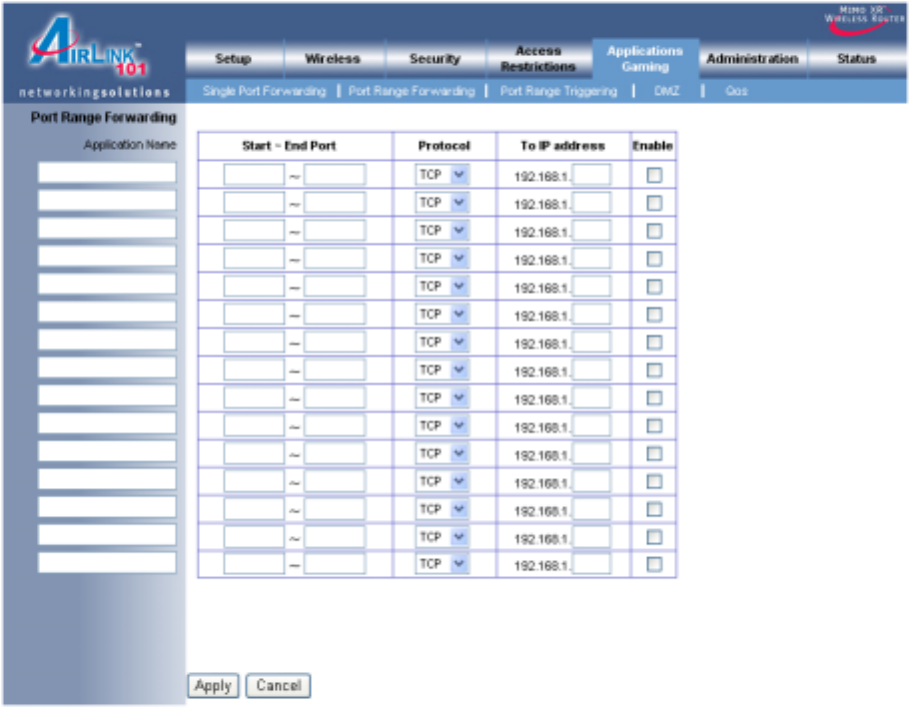
Task: Expand second row TCP protocol dropdown
Action: [x=442, y=202]
